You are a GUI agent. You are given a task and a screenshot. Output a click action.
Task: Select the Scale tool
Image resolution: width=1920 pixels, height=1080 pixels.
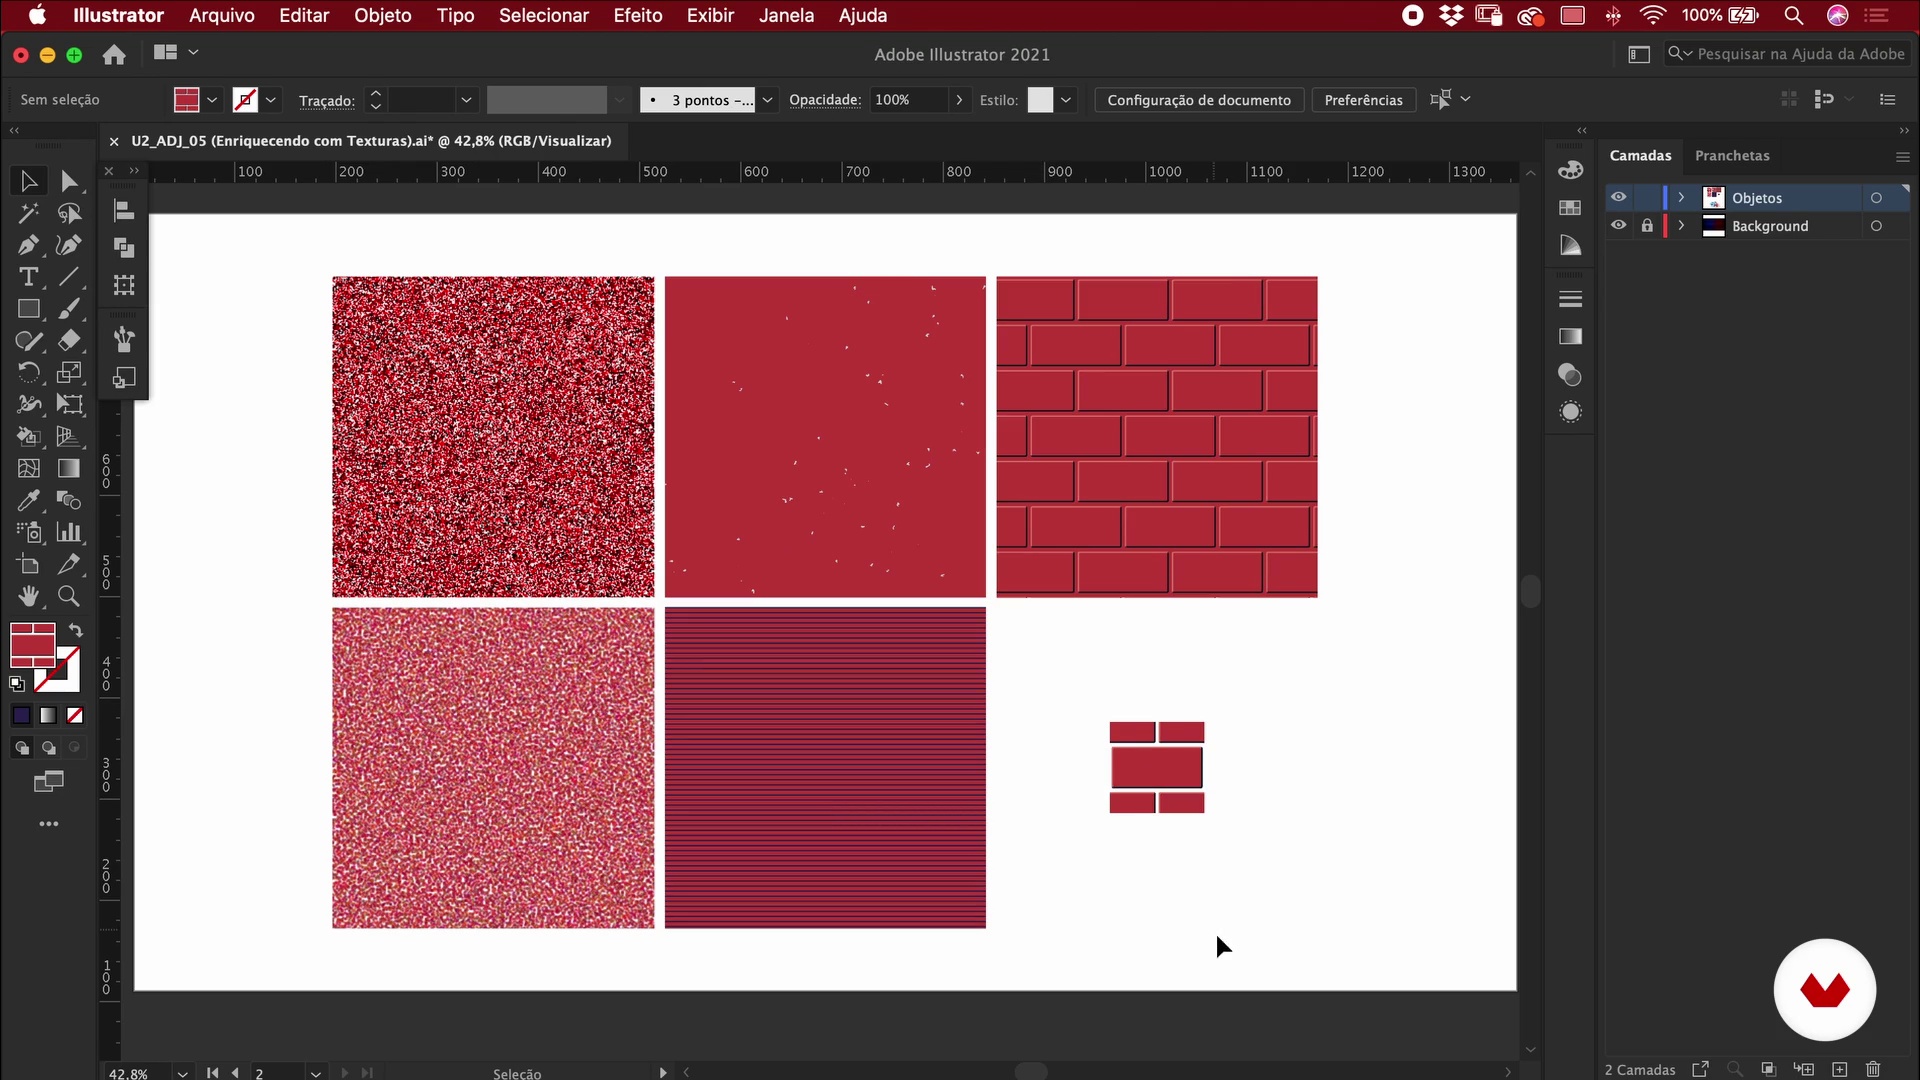(69, 373)
